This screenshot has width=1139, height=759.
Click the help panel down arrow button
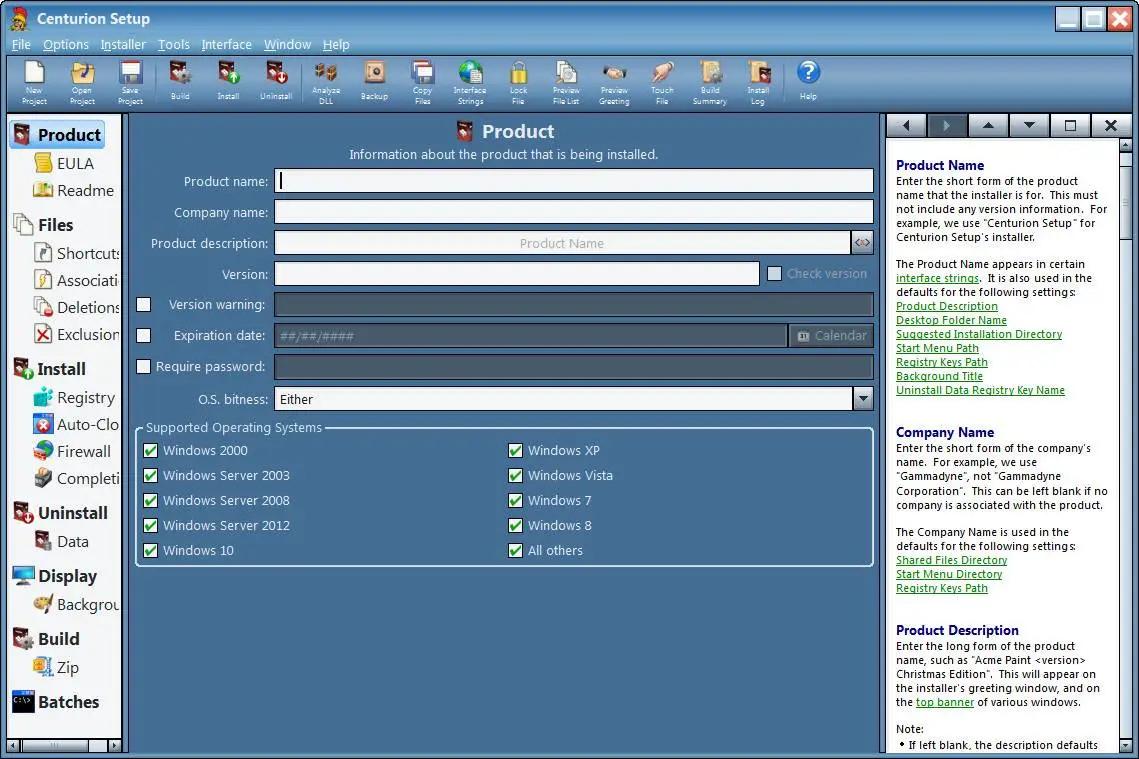coord(1029,126)
